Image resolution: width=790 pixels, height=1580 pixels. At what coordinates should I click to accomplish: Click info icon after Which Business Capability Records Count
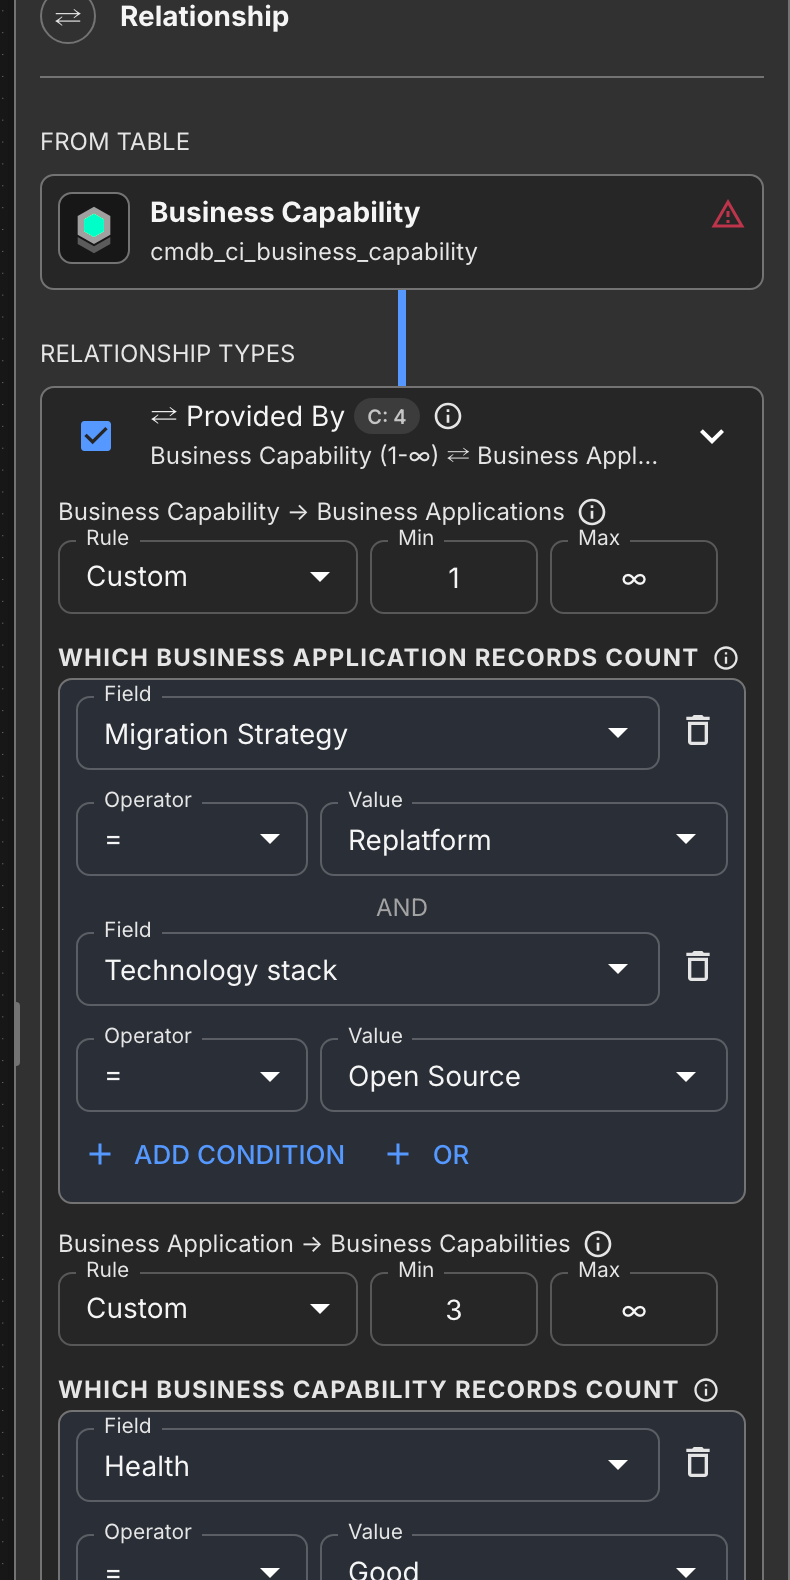click(706, 1390)
